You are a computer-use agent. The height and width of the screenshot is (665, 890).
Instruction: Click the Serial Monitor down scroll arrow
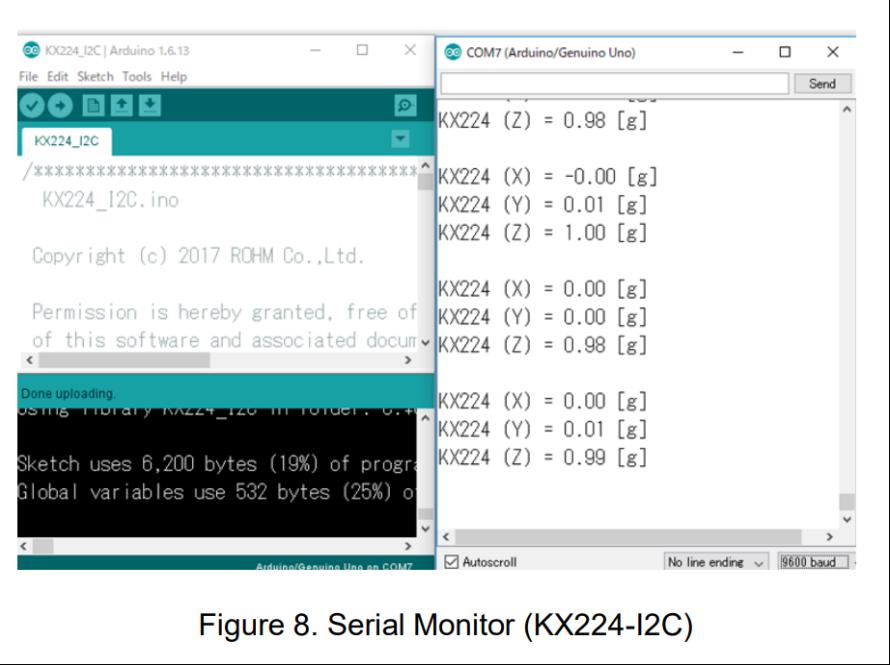(847, 520)
